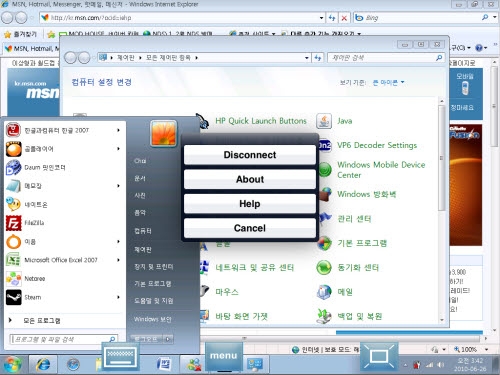Tap the About button in the popup menu

point(250,179)
